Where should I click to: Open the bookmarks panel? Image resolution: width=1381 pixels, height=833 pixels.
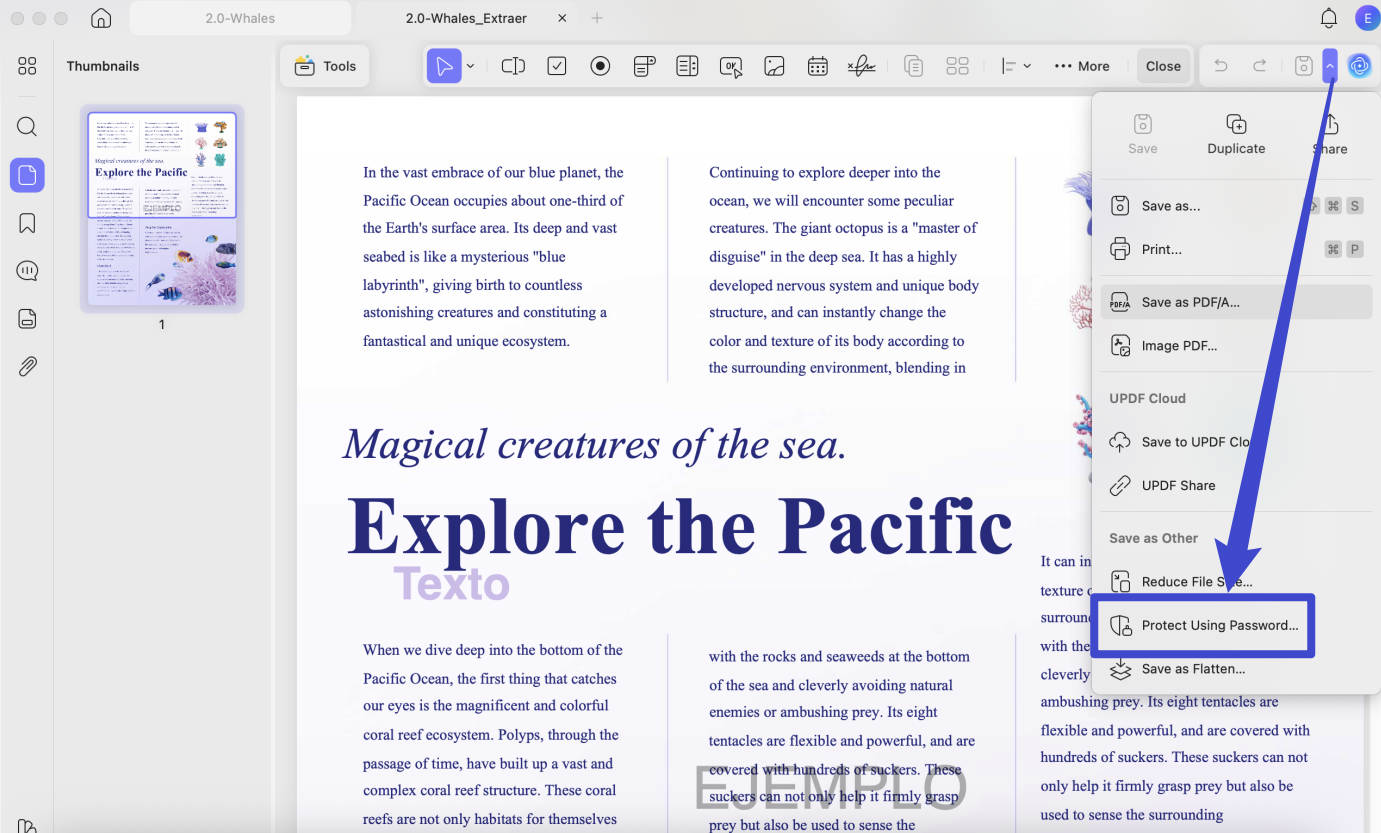(27, 223)
